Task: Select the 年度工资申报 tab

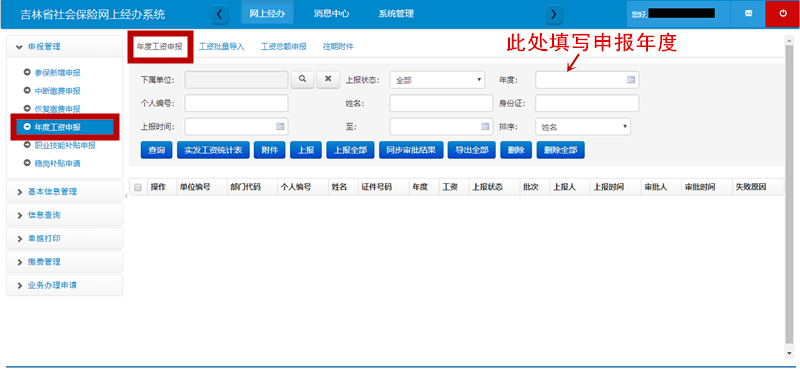Action: tap(160, 46)
